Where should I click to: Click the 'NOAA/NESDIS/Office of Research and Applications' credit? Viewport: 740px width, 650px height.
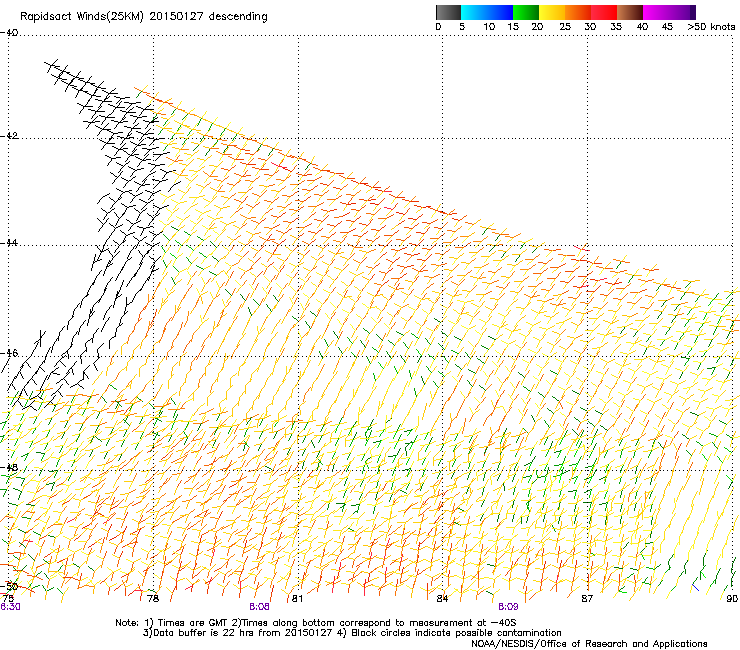589,644
